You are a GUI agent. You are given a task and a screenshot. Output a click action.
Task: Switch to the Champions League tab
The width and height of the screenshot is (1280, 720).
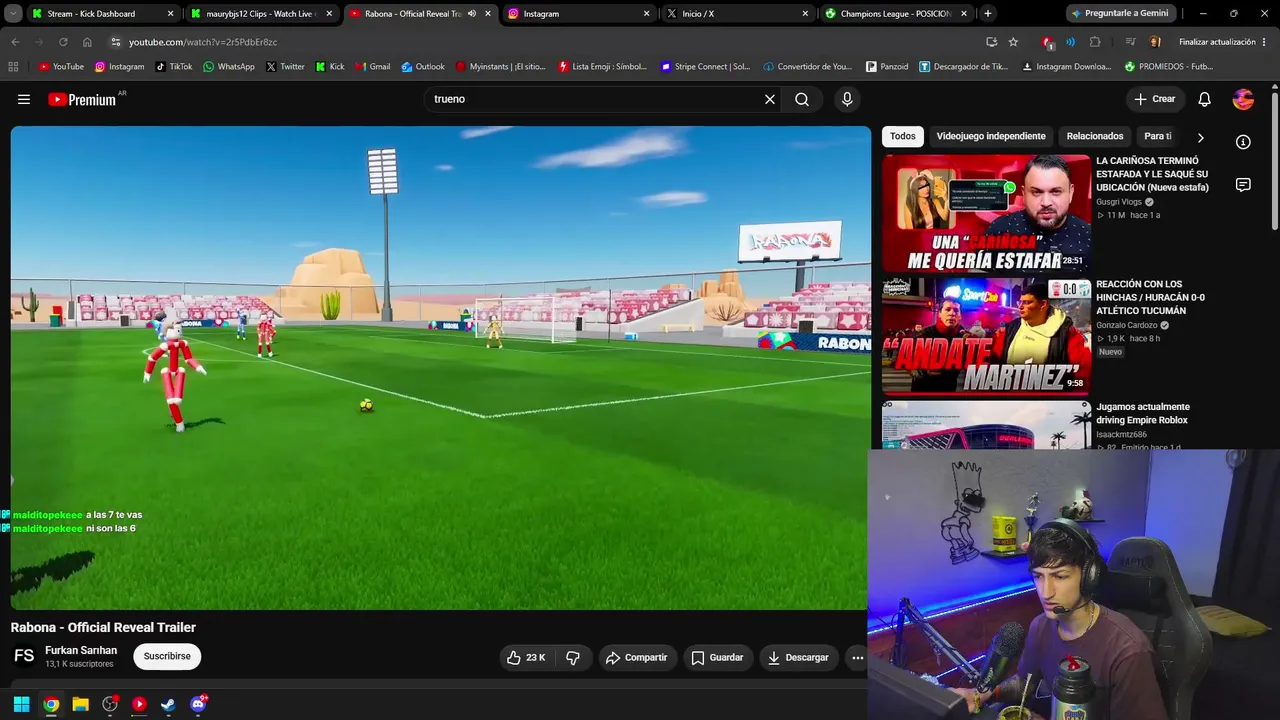[896, 14]
